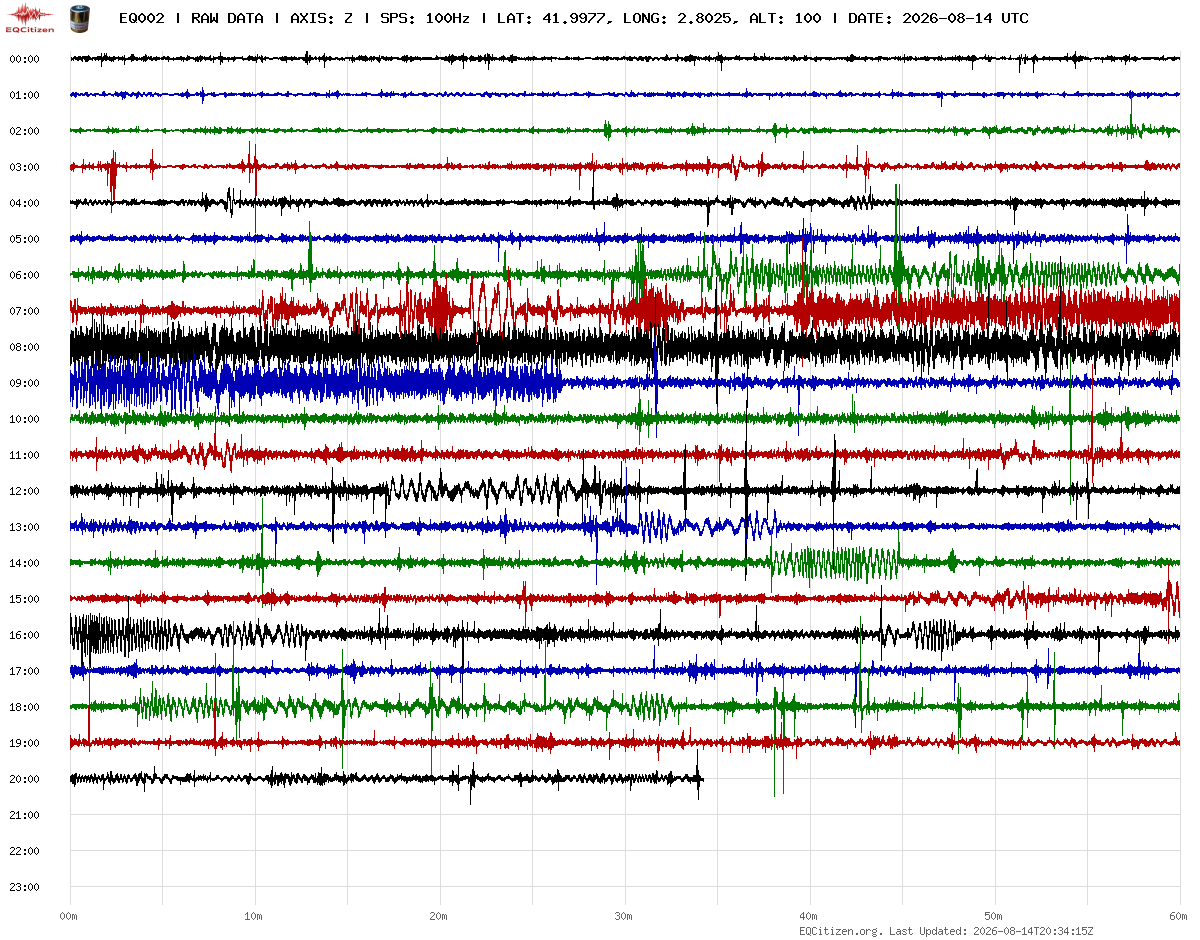Click the 20m minute axis label
The height and width of the screenshot is (940, 1200).
pyautogui.click(x=439, y=916)
